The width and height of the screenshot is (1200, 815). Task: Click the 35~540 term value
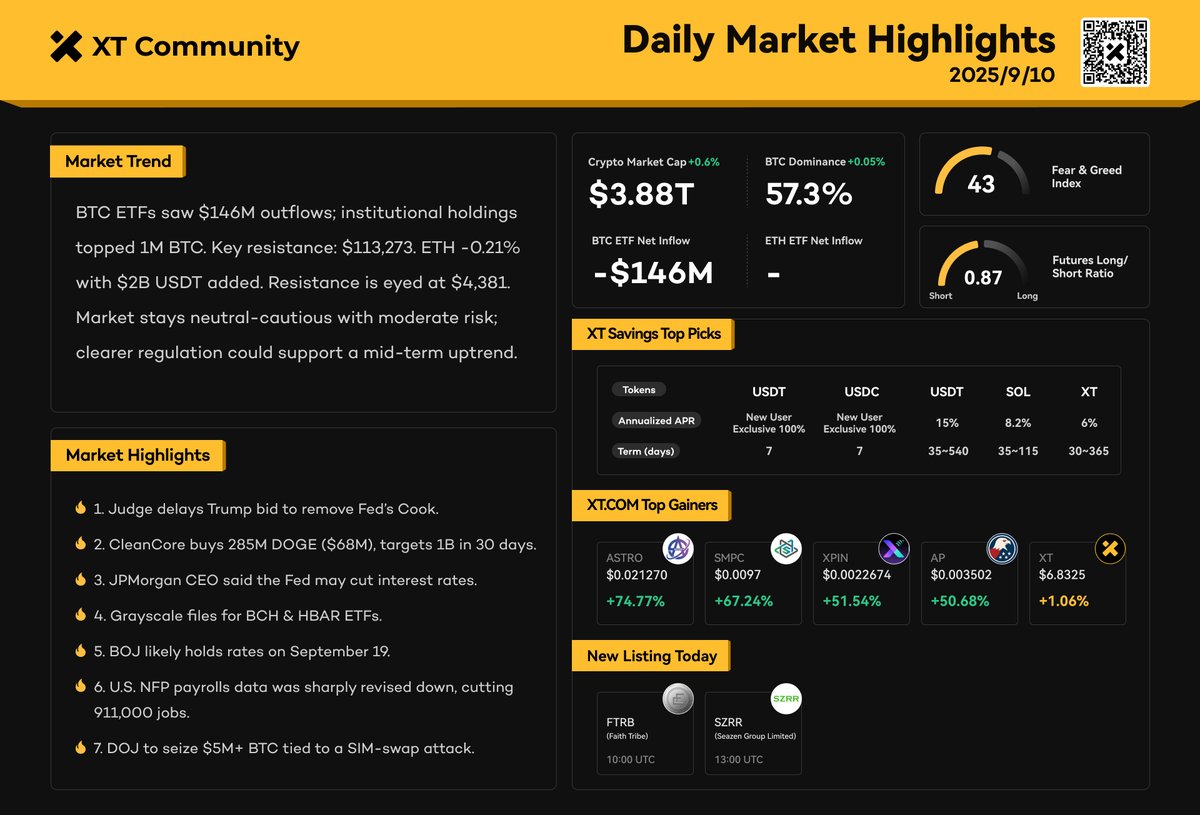coord(947,451)
